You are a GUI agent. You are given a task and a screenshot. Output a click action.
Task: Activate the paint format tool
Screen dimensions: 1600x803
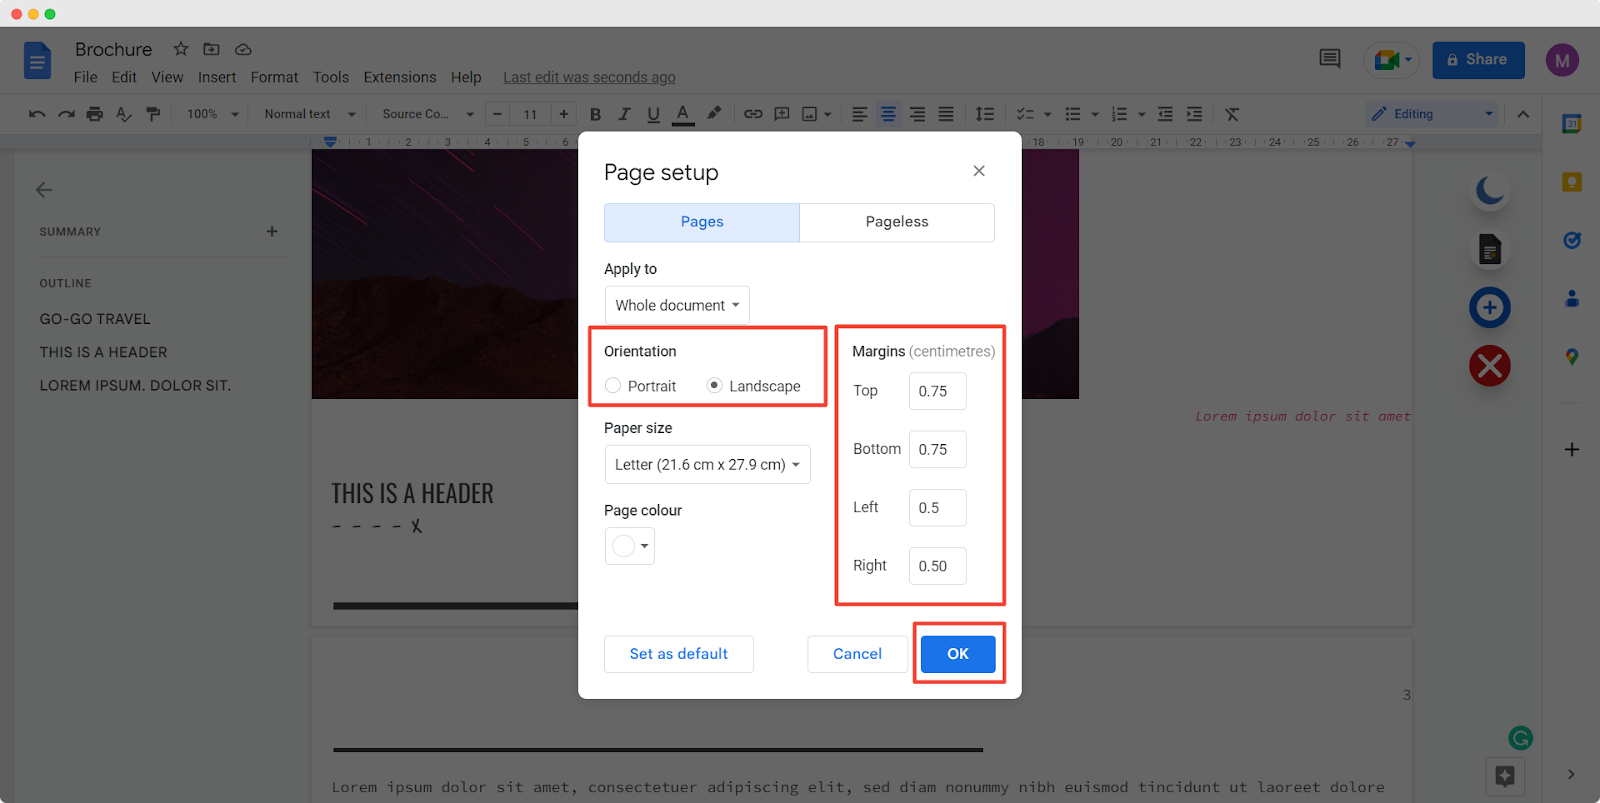pos(153,114)
